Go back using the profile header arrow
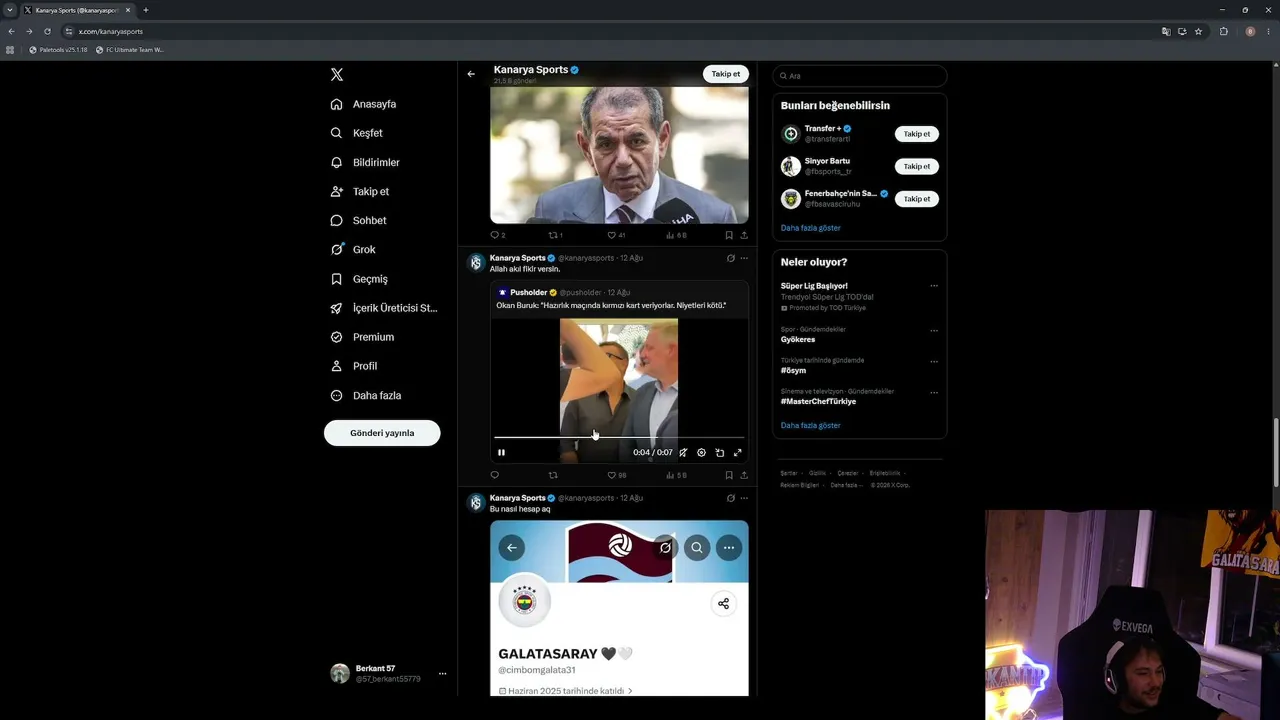Image resolution: width=1280 pixels, height=720 pixels. [471, 74]
